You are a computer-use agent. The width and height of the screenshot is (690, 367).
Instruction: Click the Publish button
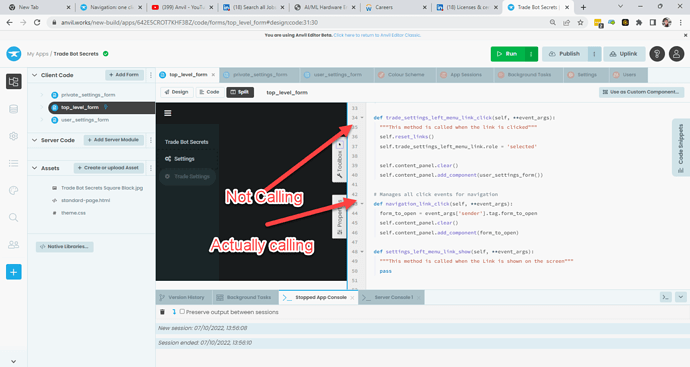pyautogui.click(x=565, y=54)
